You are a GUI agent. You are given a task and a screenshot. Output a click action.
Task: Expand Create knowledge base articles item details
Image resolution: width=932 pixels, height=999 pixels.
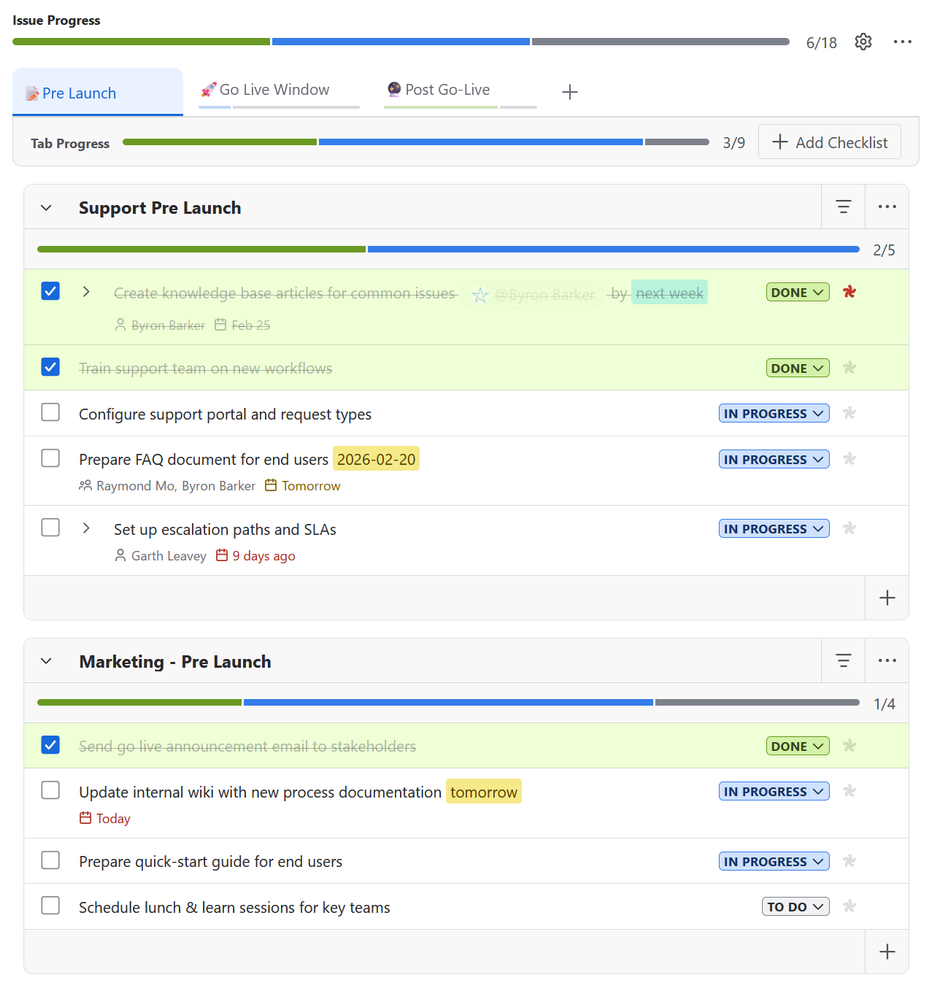[x=86, y=292]
